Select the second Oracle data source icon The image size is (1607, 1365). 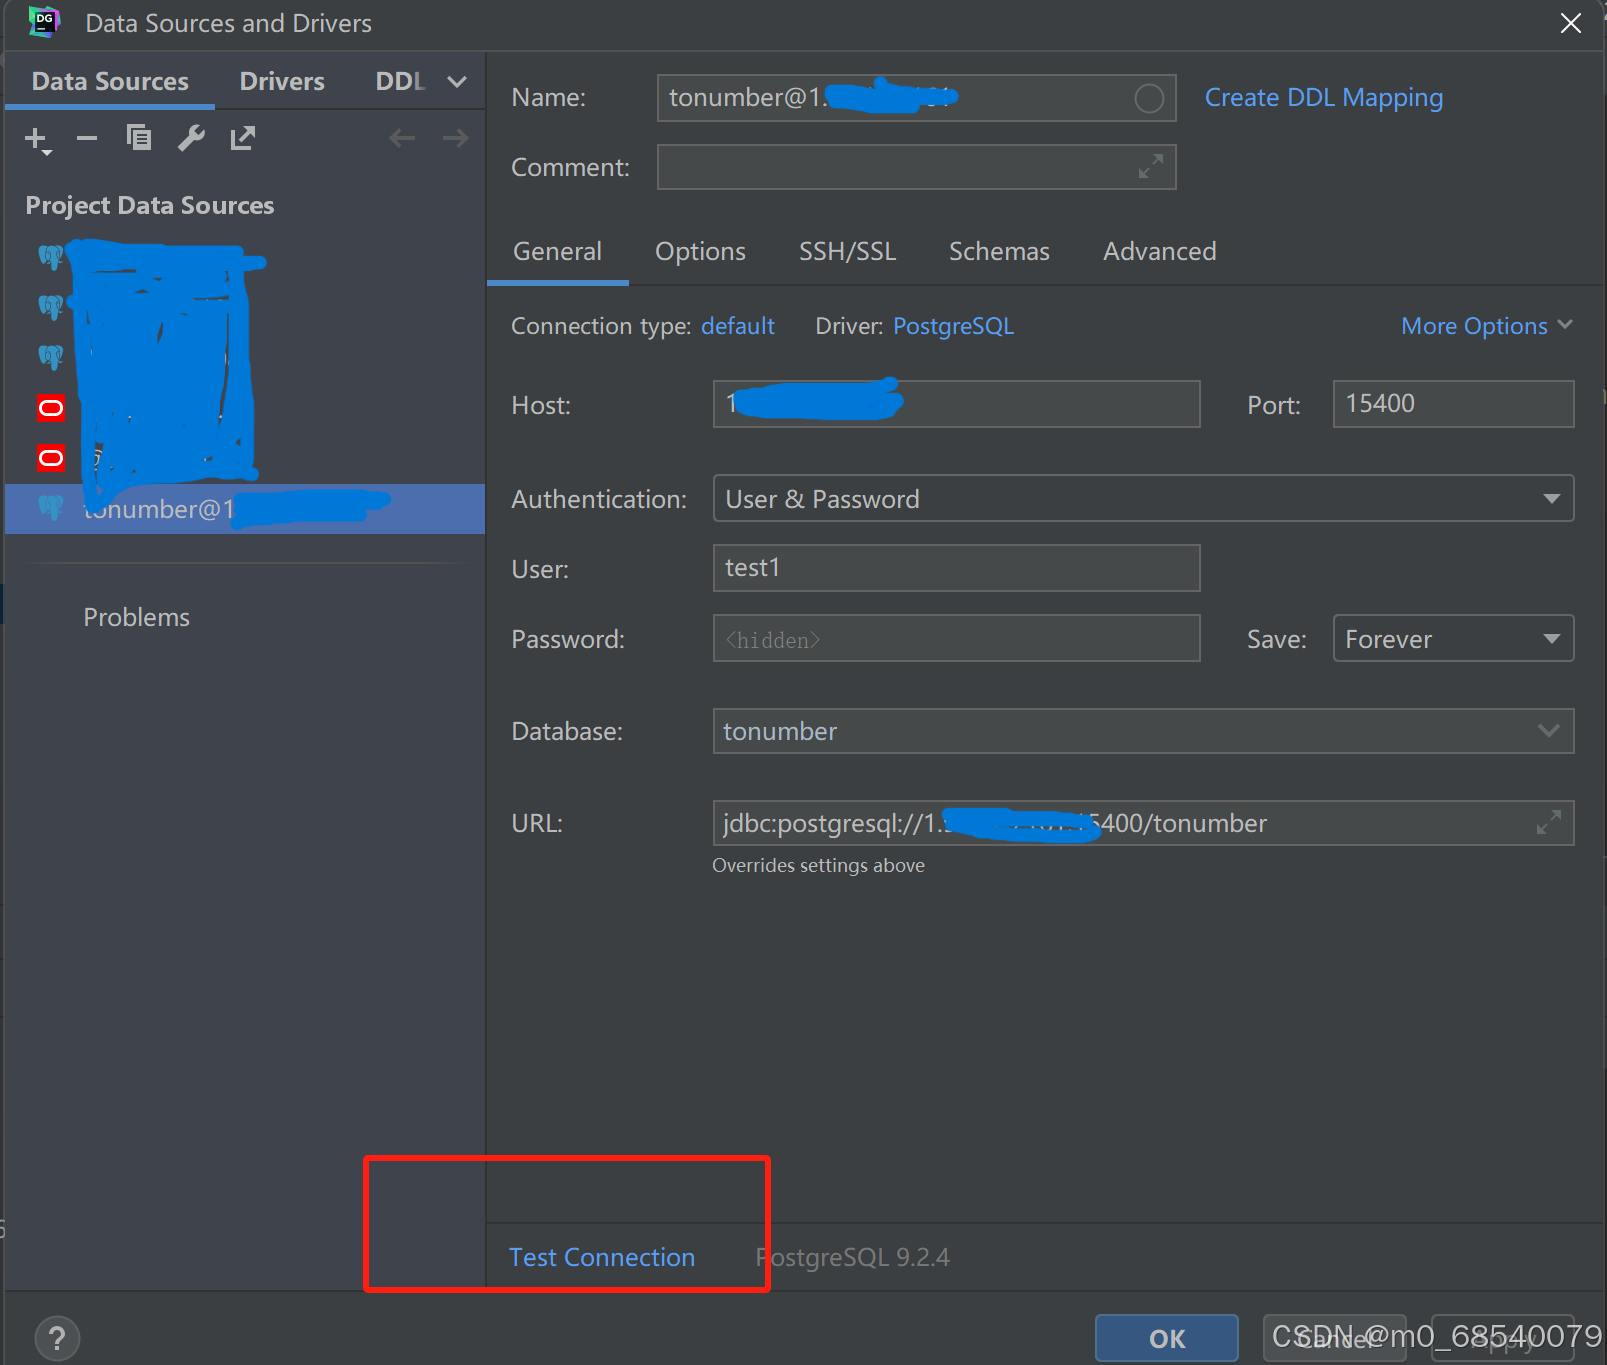pos(51,458)
